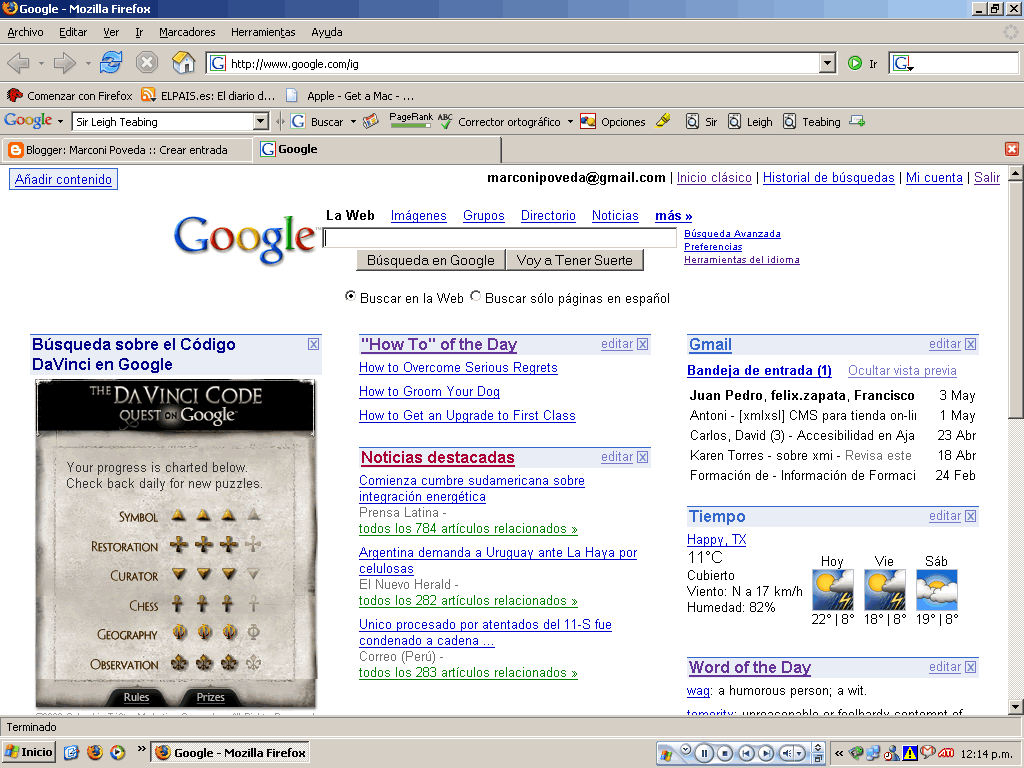Open How to Groom Your Dog link
The height and width of the screenshot is (768, 1024).
tap(429, 391)
